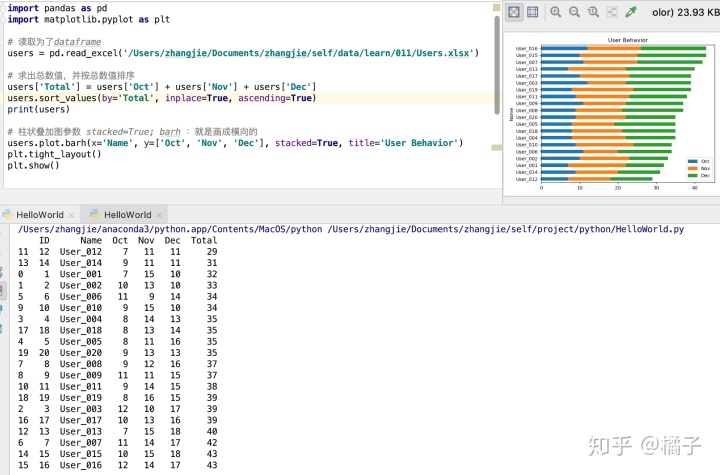Click 'User_001' in console output
This screenshot has height=475, width=720.
coord(80,274)
